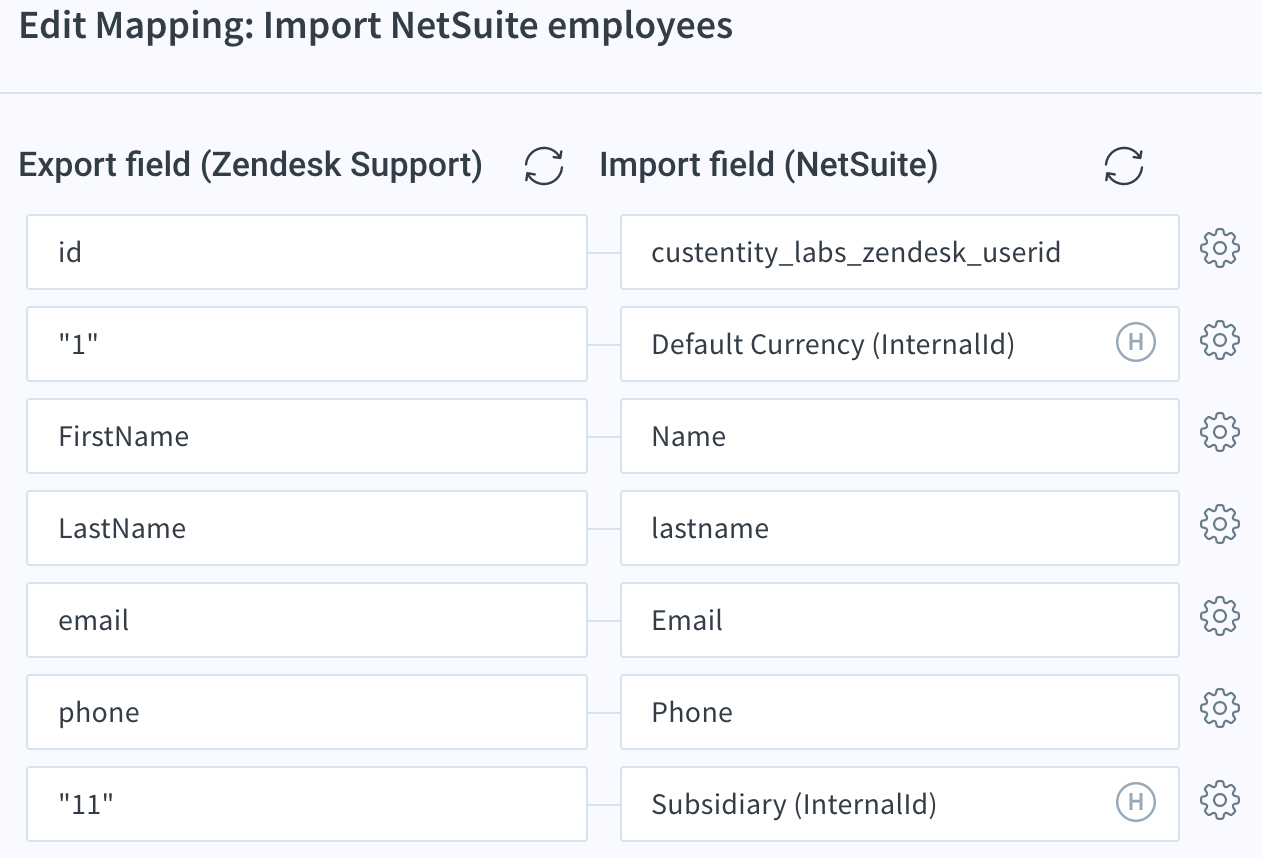Open settings gear for Default Currency mapping

coord(1220,341)
